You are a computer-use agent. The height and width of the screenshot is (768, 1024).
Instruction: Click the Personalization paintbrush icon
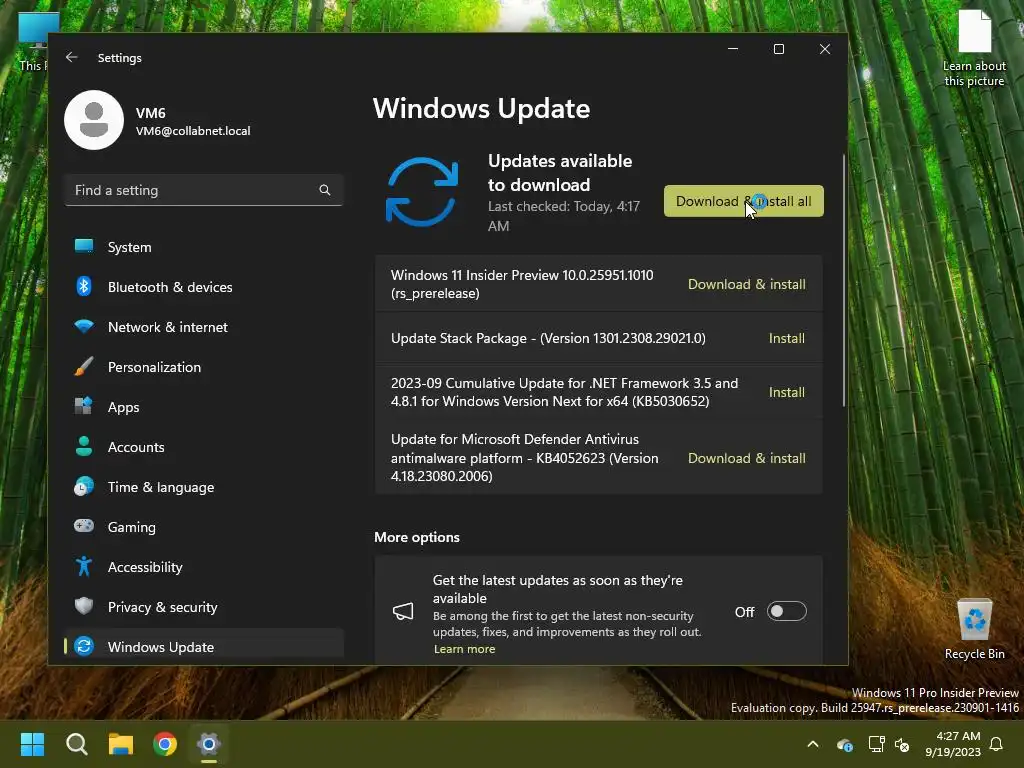coord(84,366)
